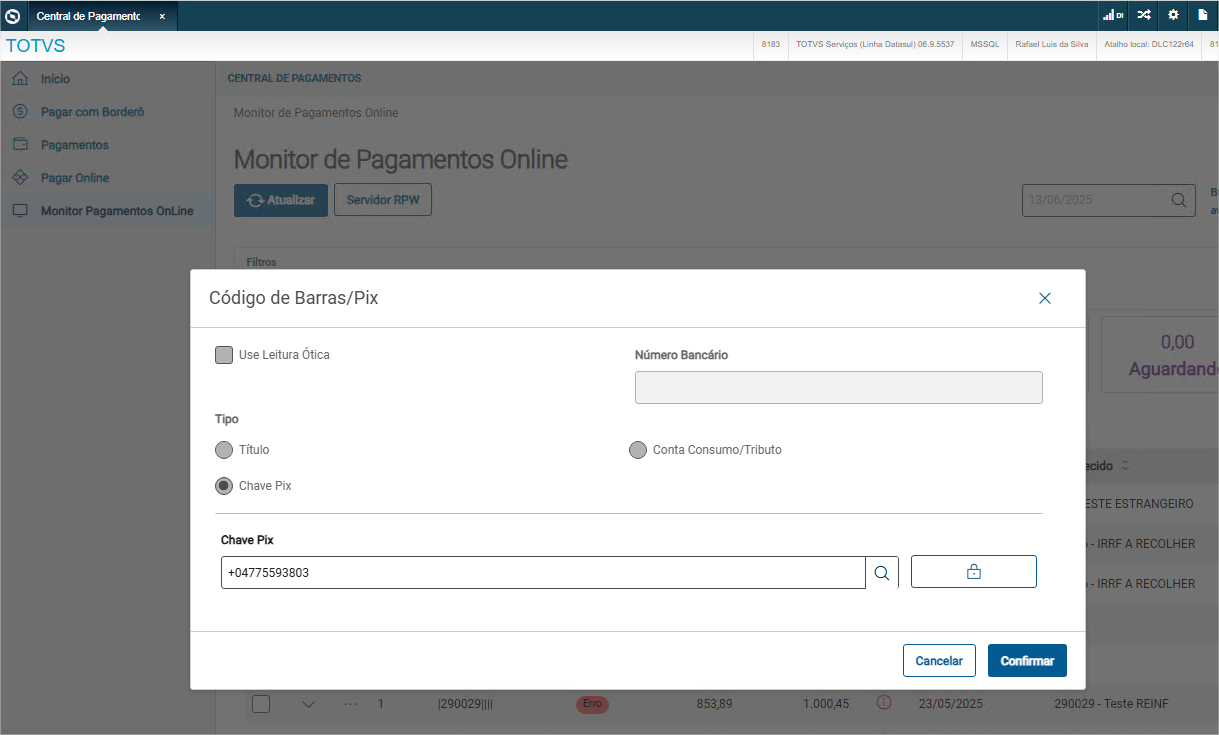Click the Atualizar refresh button

281,200
